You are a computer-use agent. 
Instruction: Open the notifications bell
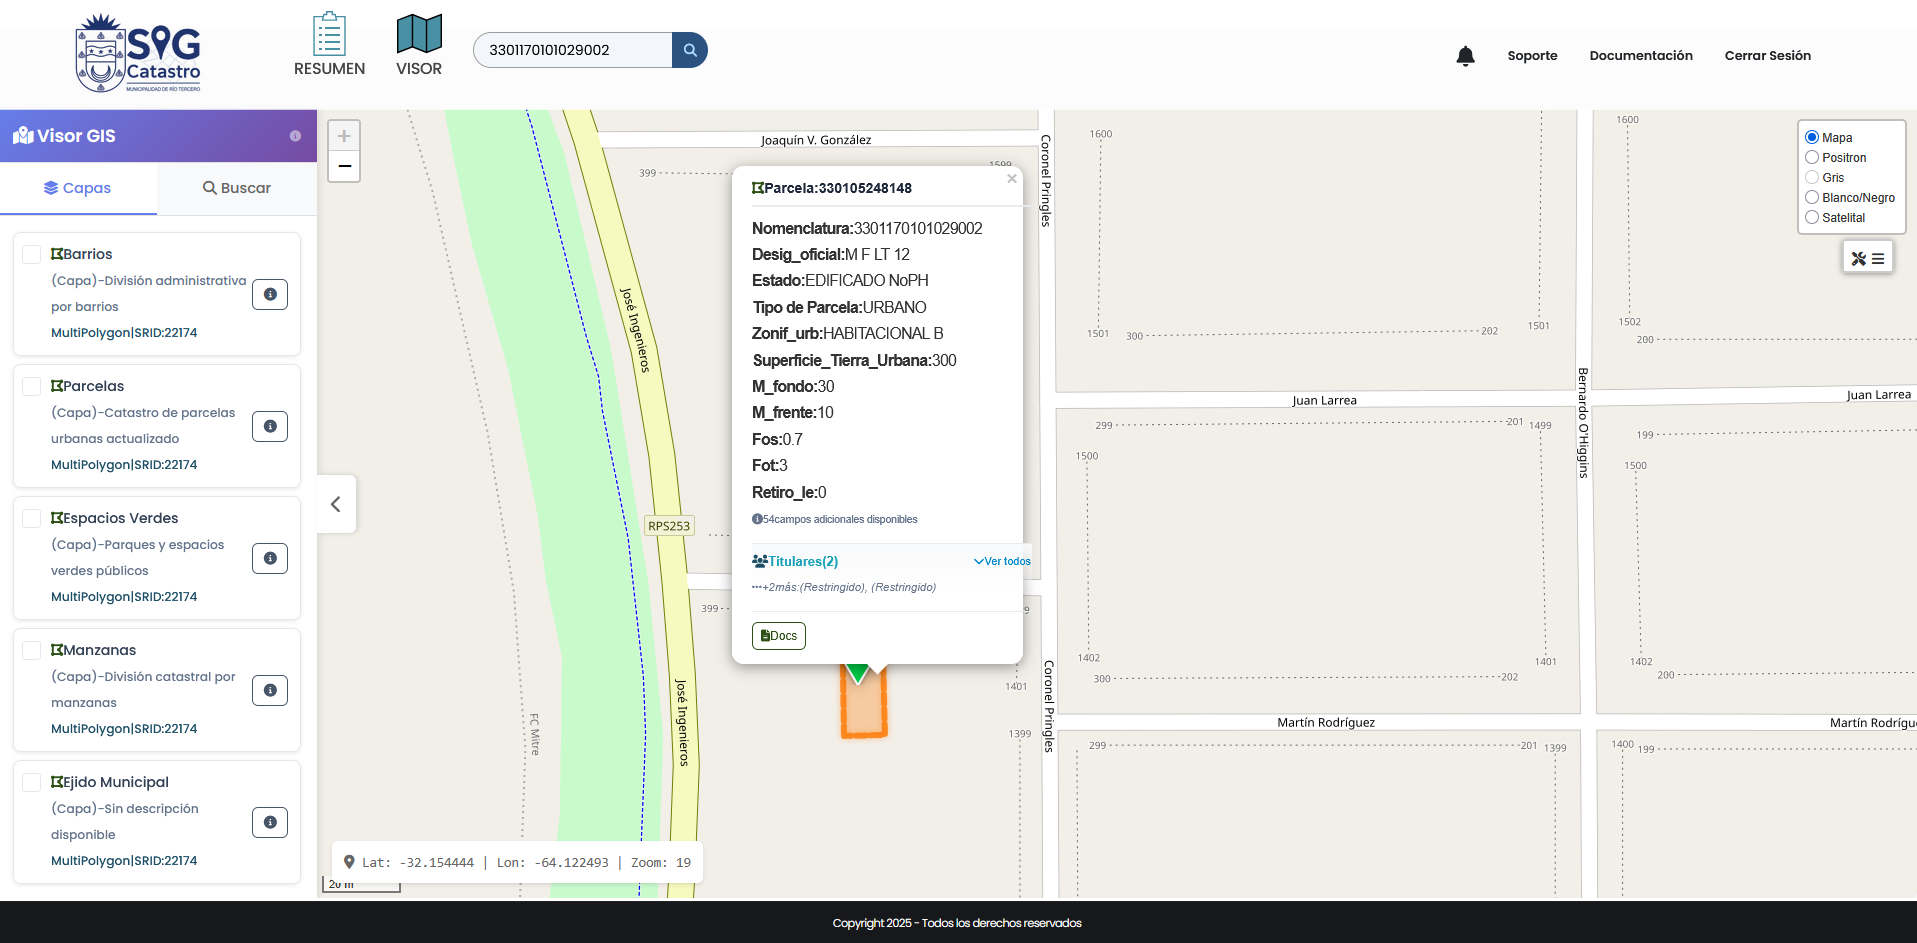tap(1465, 56)
